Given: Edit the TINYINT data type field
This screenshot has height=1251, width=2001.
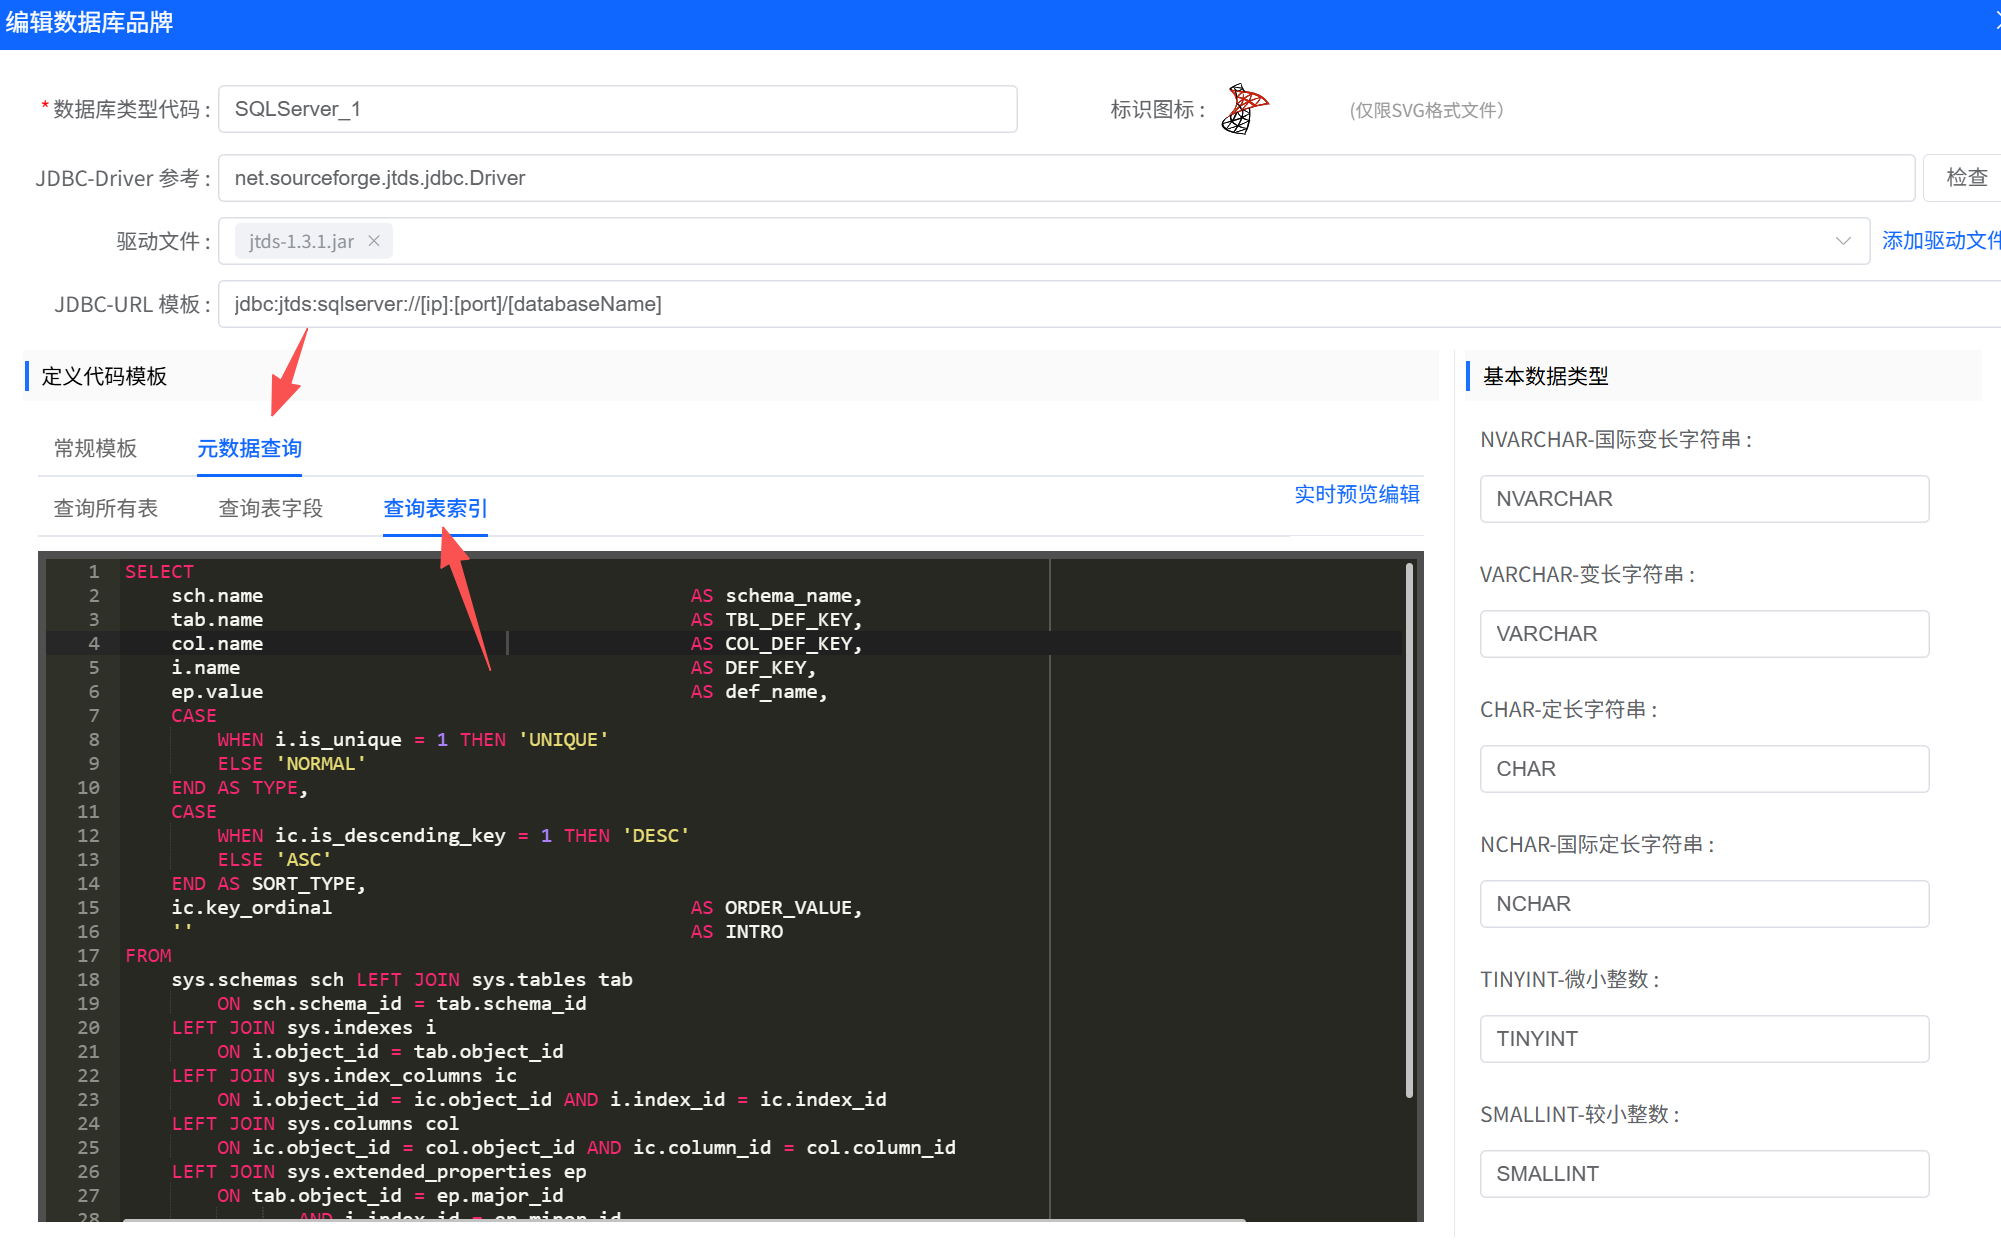Looking at the screenshot, I should [x=1703, y=1039].
